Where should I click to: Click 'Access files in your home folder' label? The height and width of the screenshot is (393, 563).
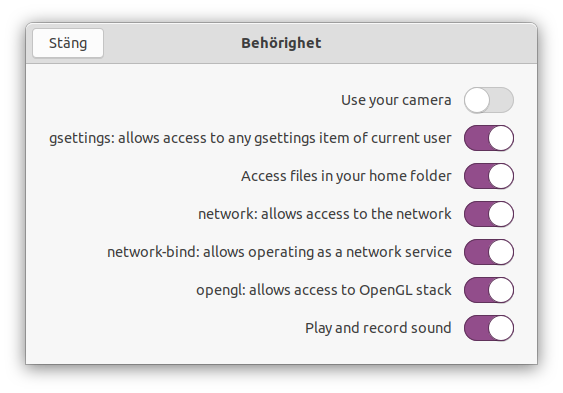pyautogui.click(x=346, y=176)
